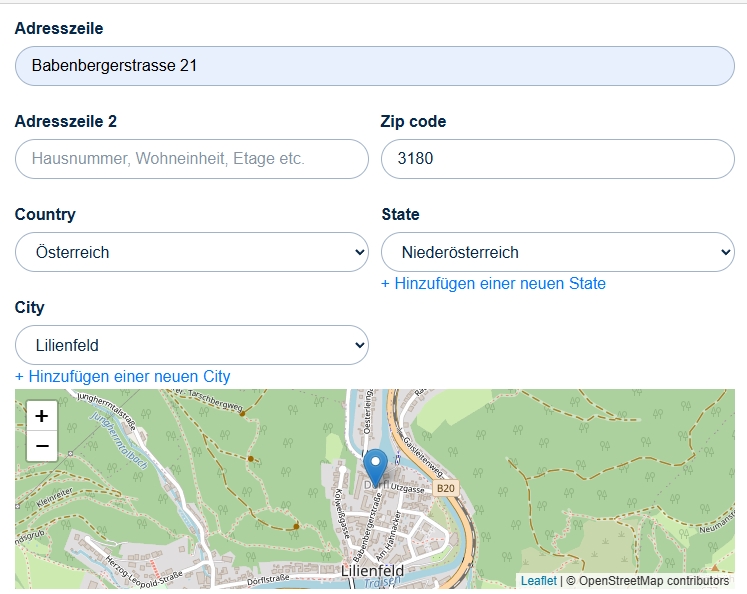Image resolution: width=747 pixels, height=594 pixels.
Task: Open the Leaflet attribution link
Action: 538,580
